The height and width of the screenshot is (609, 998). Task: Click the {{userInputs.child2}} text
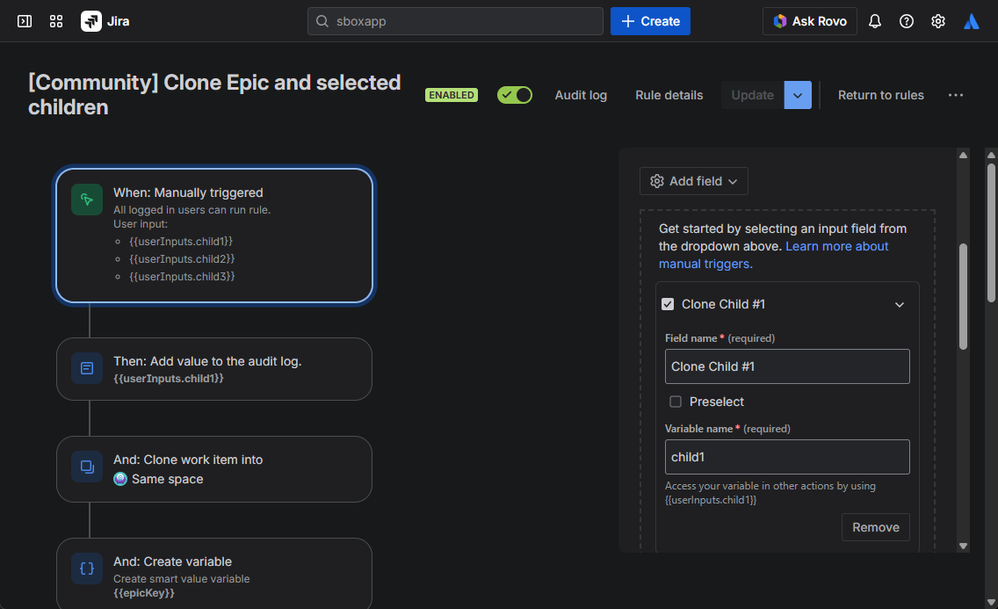pos(182,259)
